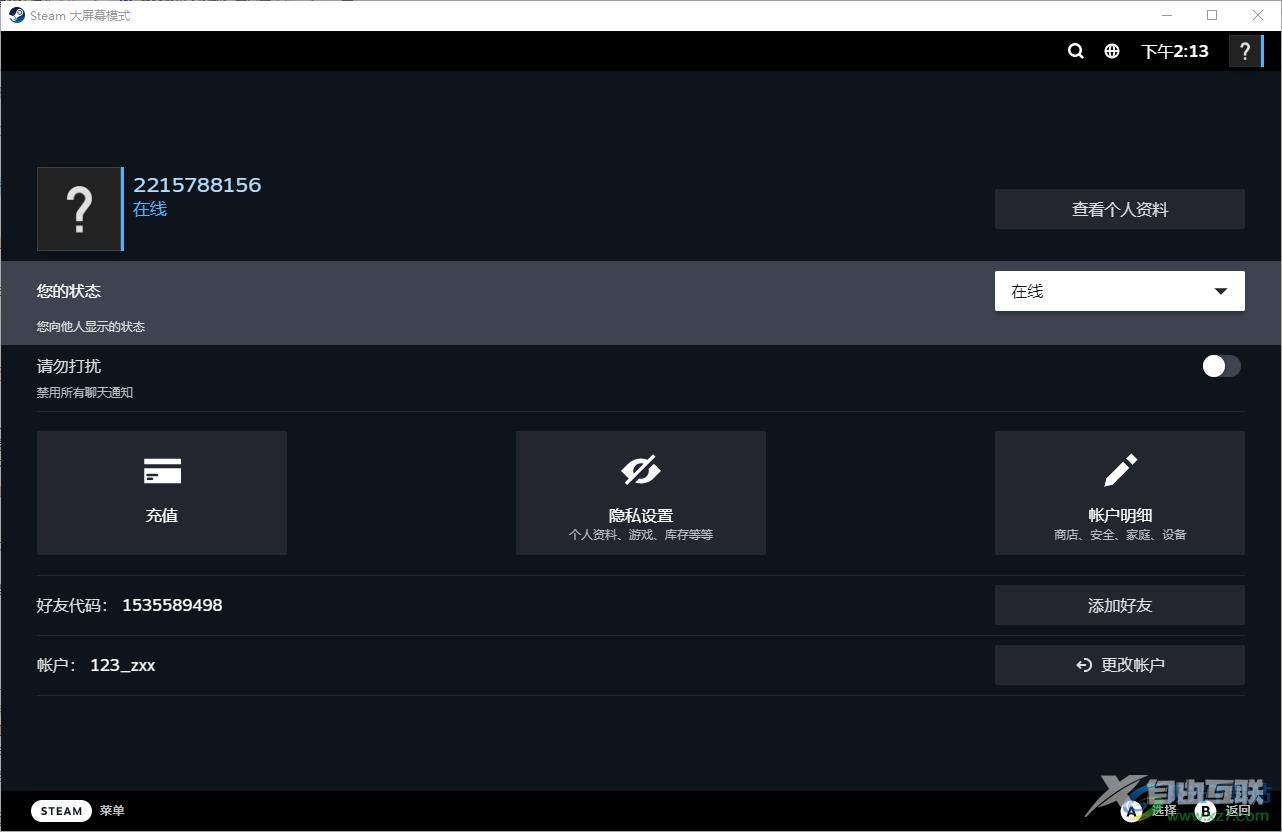The width and height of the screenshot is (1282, 832).
Task: Click the blue 在线 status under the username
Action: 150,209
